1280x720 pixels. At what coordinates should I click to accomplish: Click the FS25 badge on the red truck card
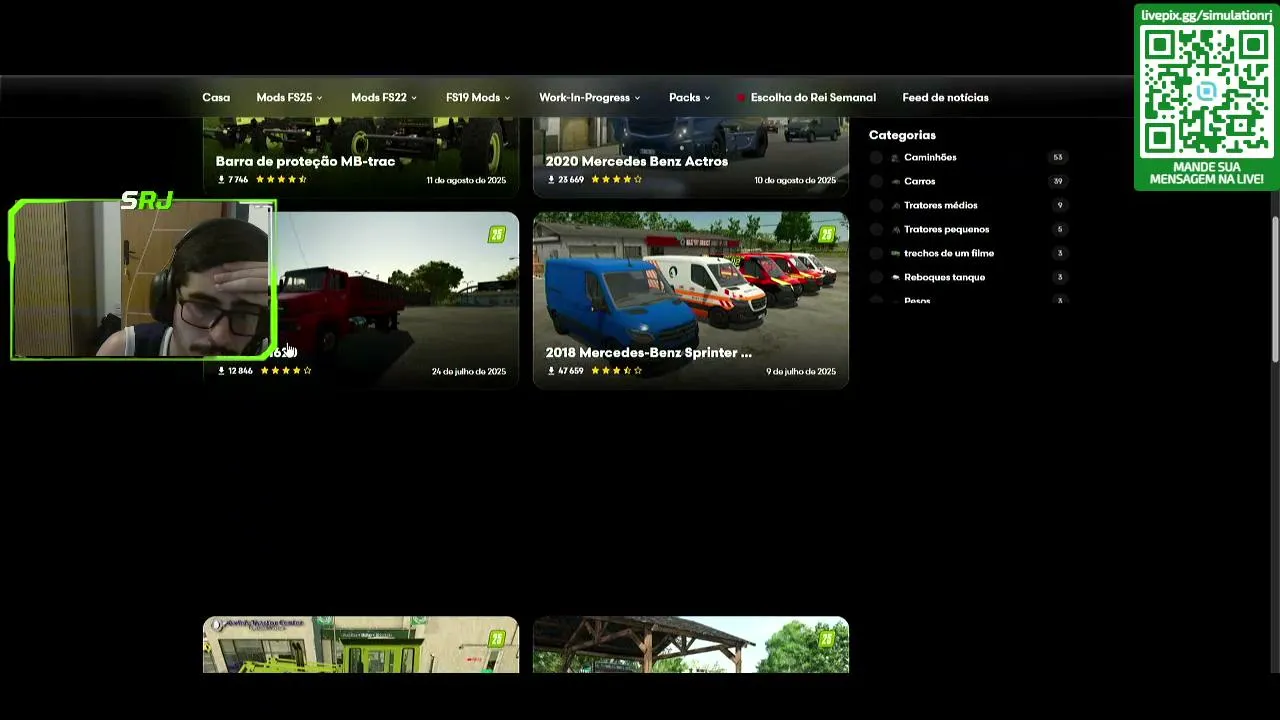(496, 235)
